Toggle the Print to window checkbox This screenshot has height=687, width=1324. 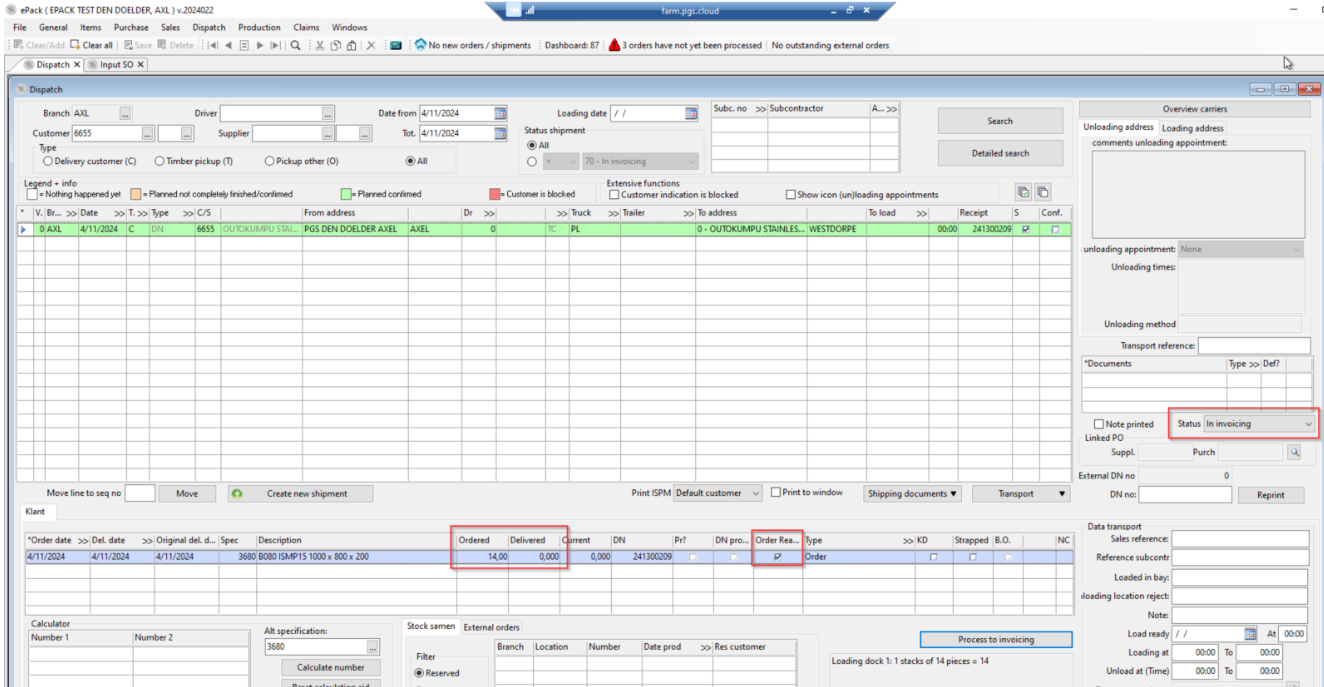(774, 492)
